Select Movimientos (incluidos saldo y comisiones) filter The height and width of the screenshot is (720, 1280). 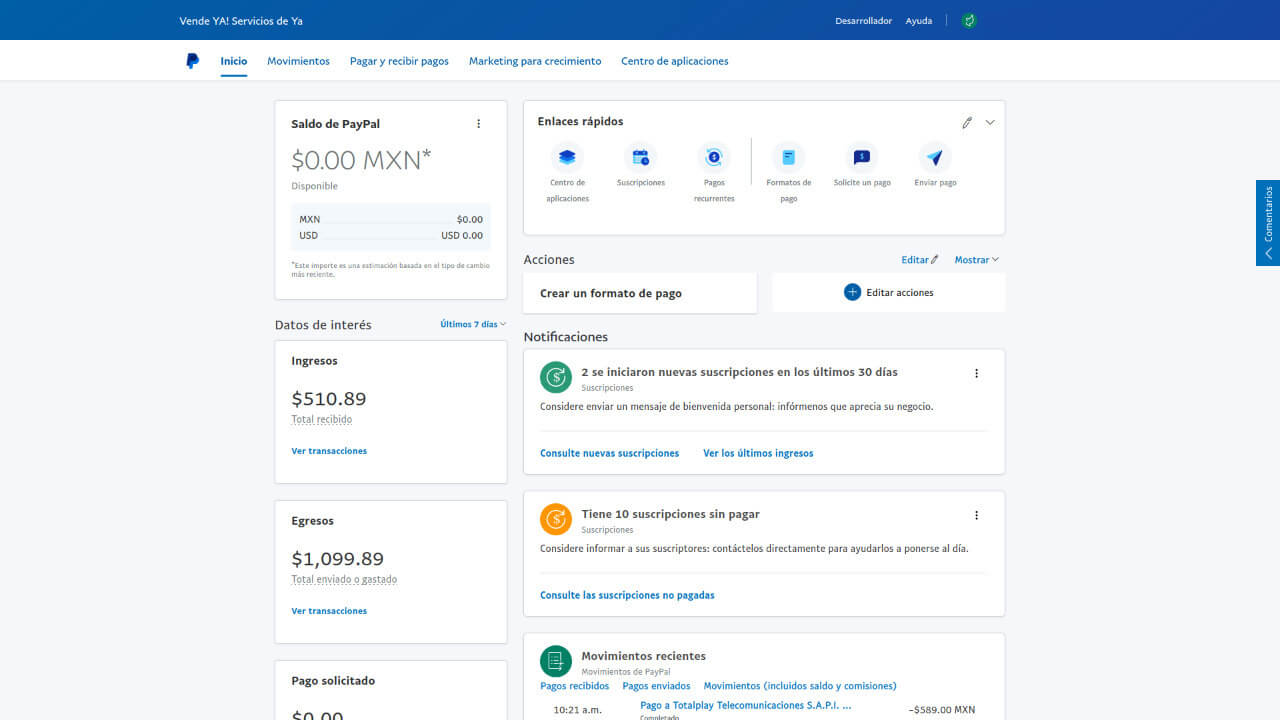click(800, 686)
